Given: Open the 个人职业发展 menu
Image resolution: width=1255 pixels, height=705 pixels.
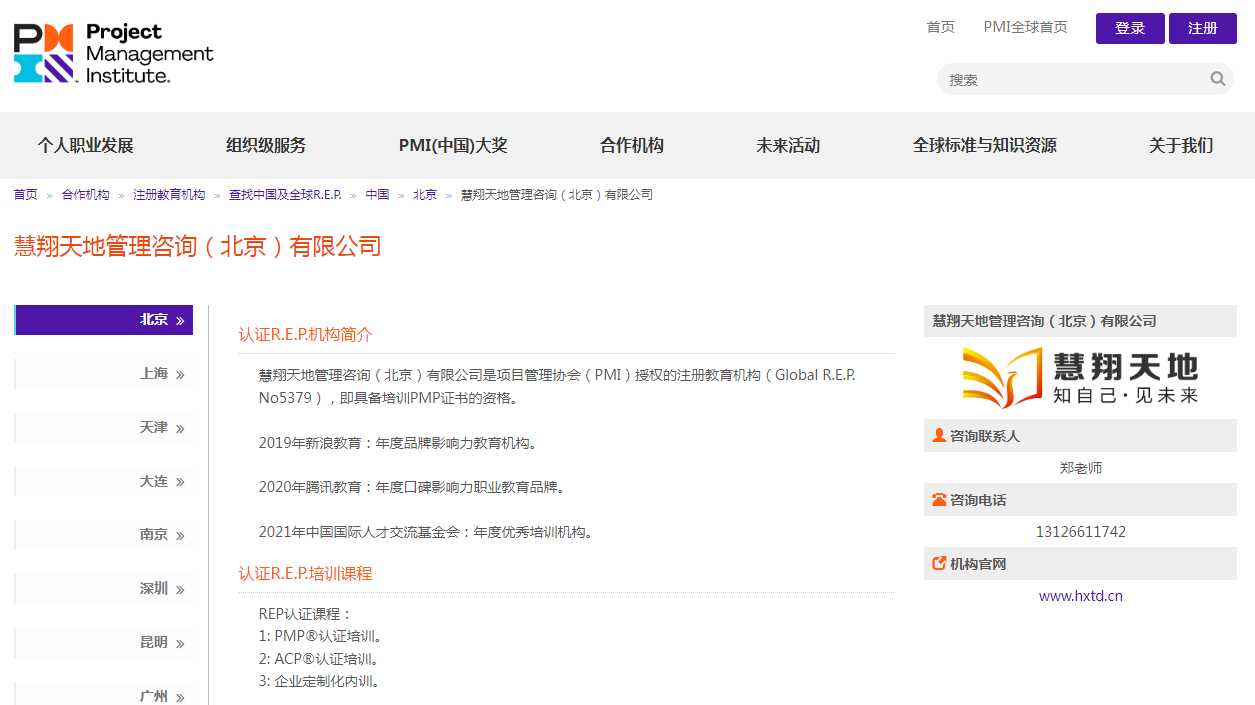Looking at the screenshot, I should [x=87, y=145].
